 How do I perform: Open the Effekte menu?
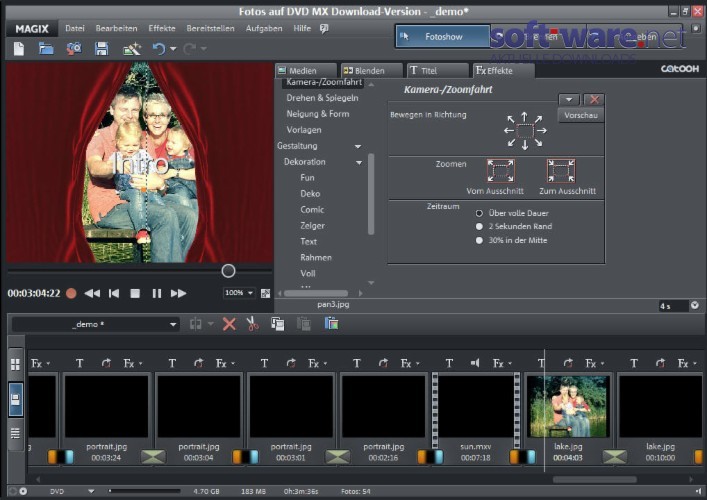pos(162,28)
